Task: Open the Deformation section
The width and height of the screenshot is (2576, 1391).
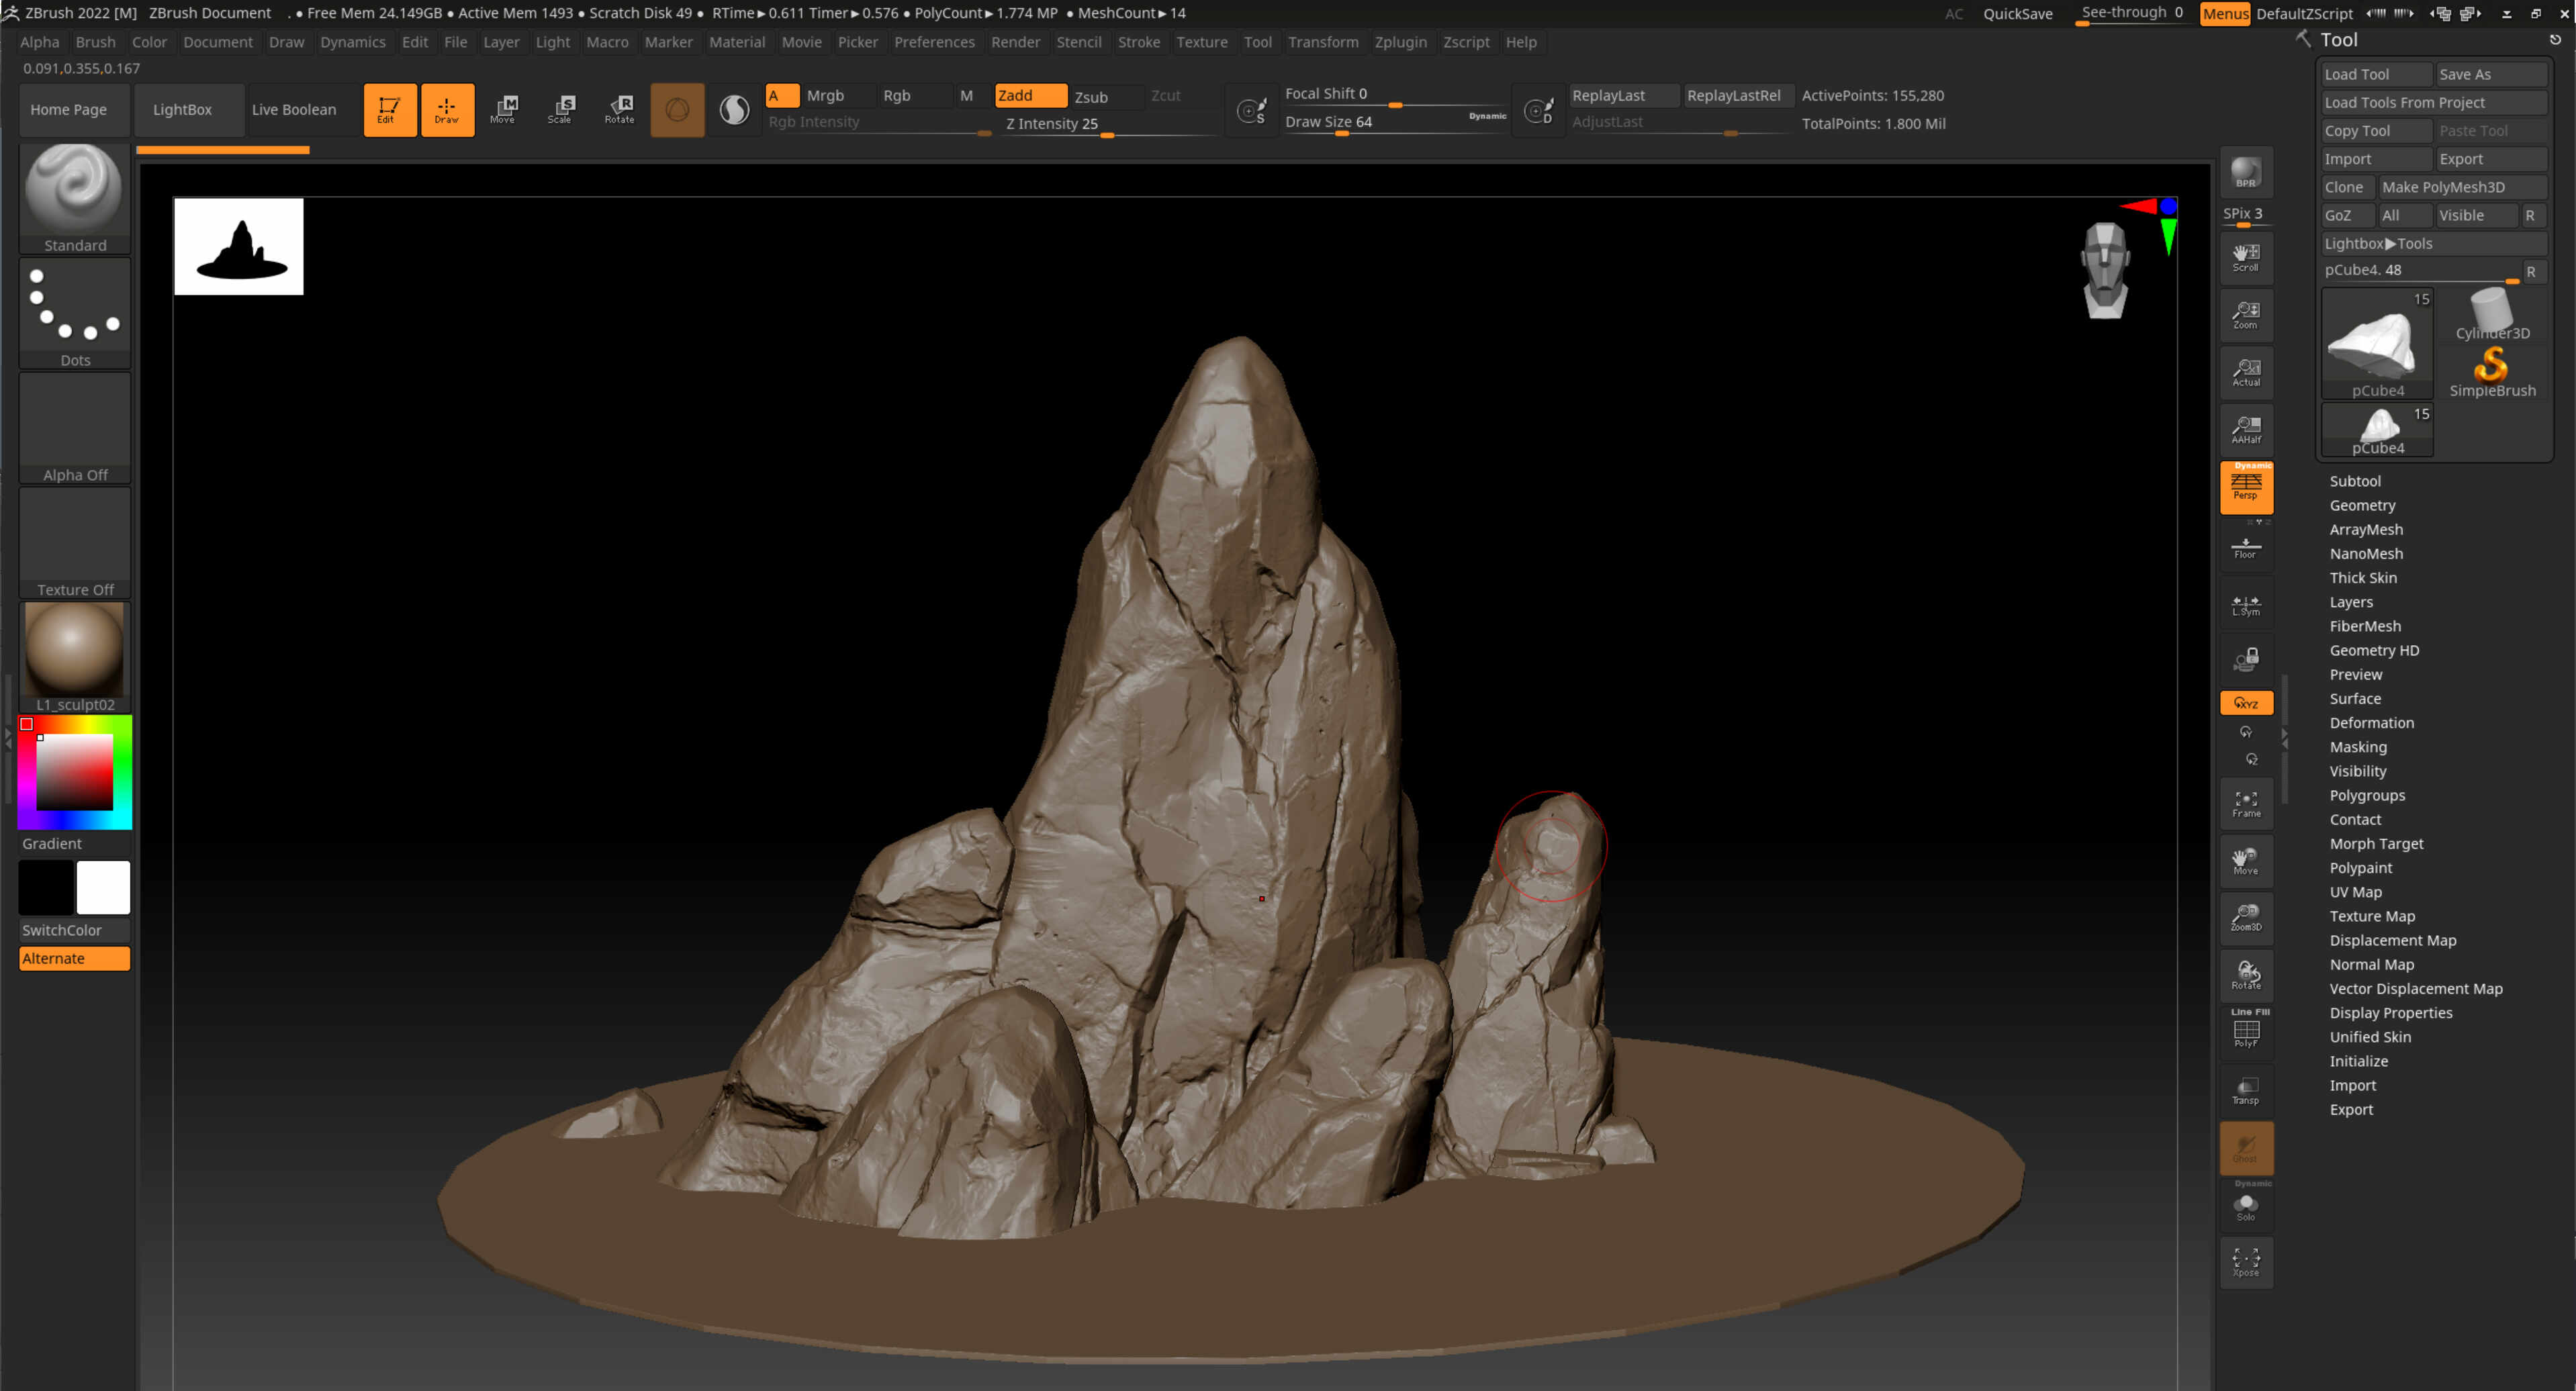Action: tap(2372, 722)
